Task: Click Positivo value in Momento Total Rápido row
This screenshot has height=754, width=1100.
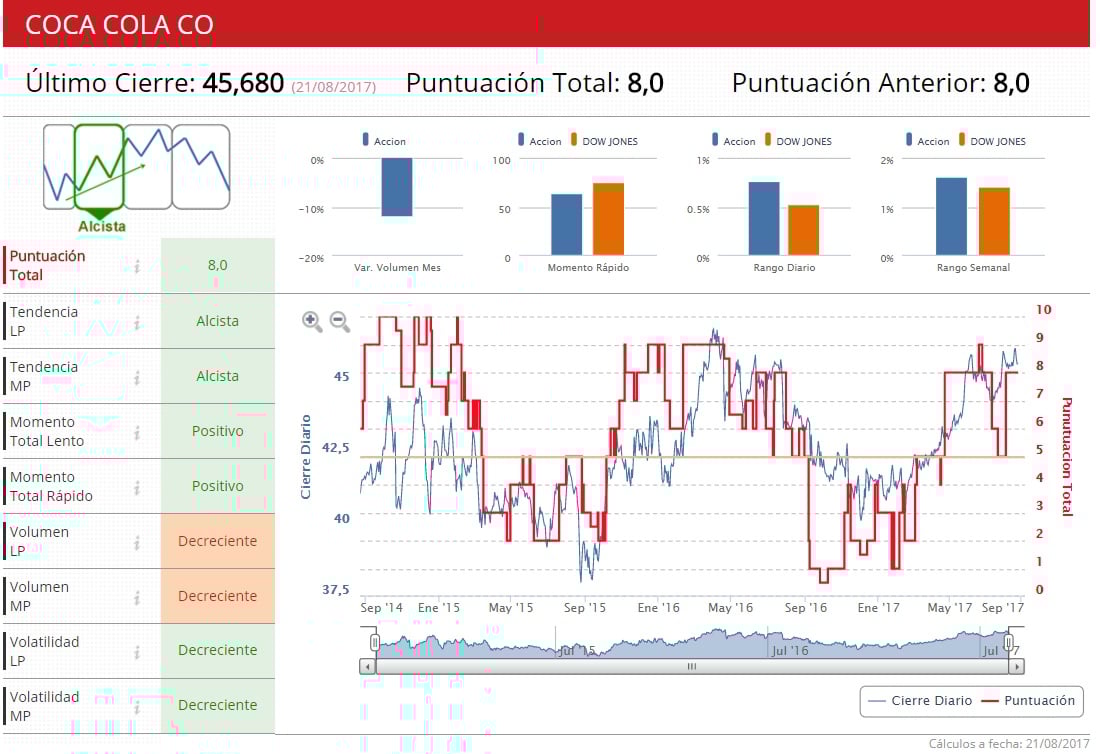Action: [x=217, y=486]
